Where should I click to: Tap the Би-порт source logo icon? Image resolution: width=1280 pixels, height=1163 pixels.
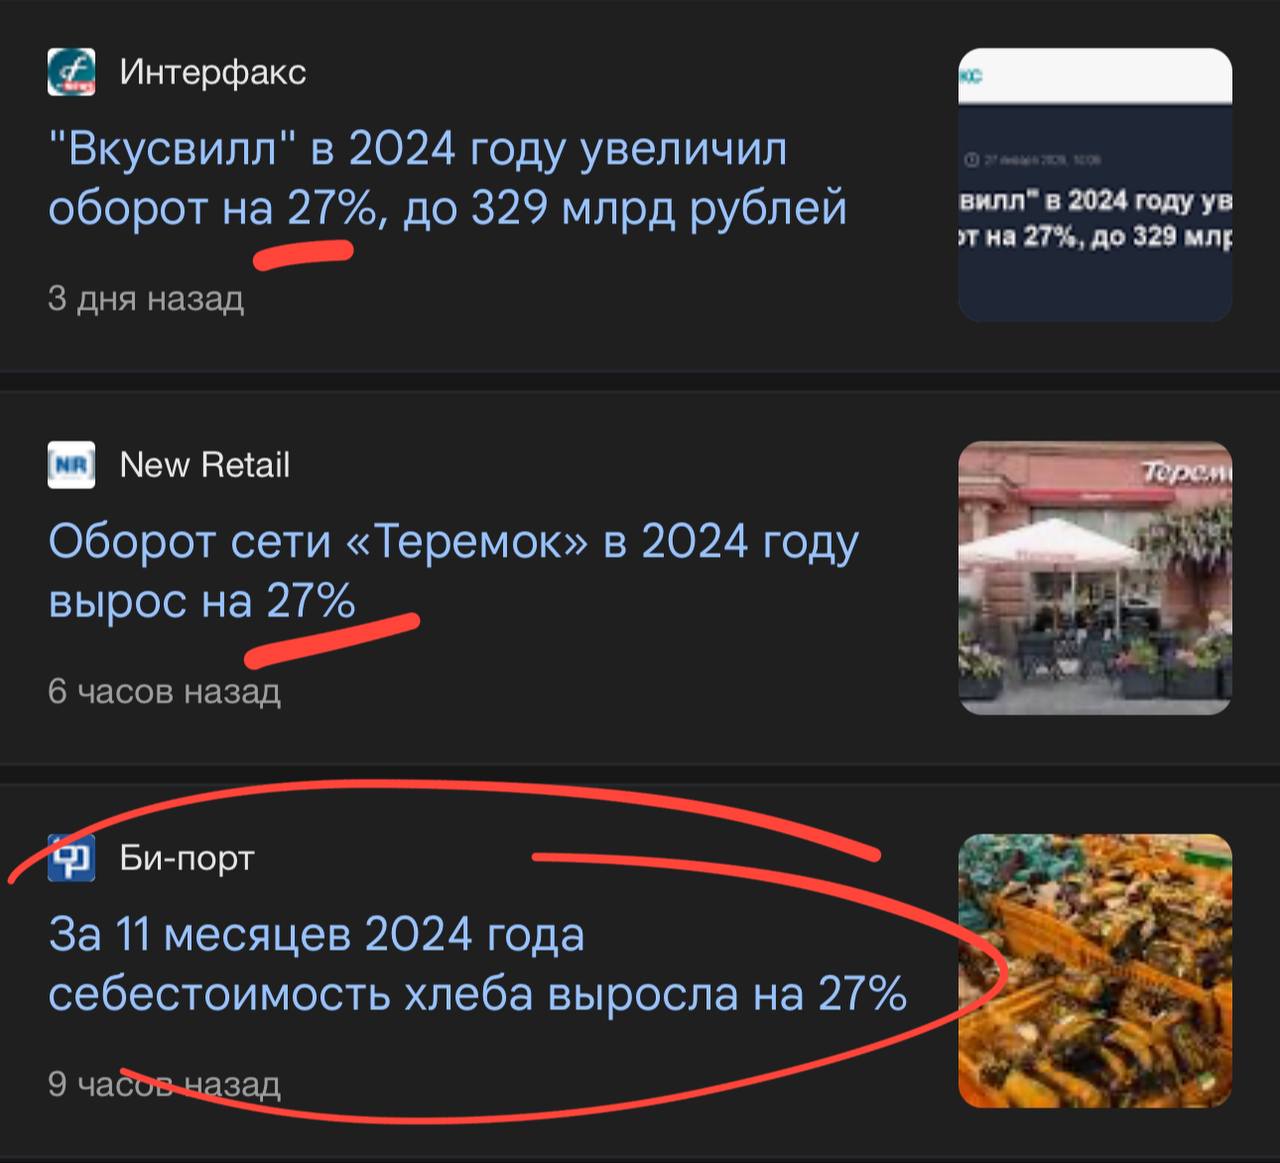71,858
